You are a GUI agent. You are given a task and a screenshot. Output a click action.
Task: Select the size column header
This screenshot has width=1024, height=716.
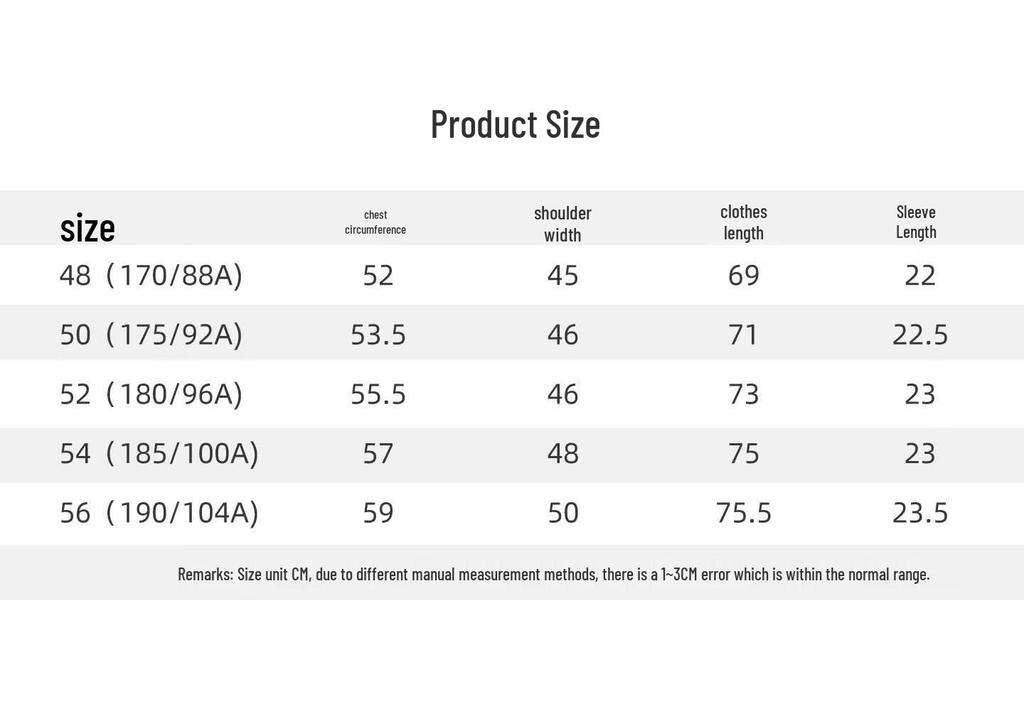click(x=88, y=228)
